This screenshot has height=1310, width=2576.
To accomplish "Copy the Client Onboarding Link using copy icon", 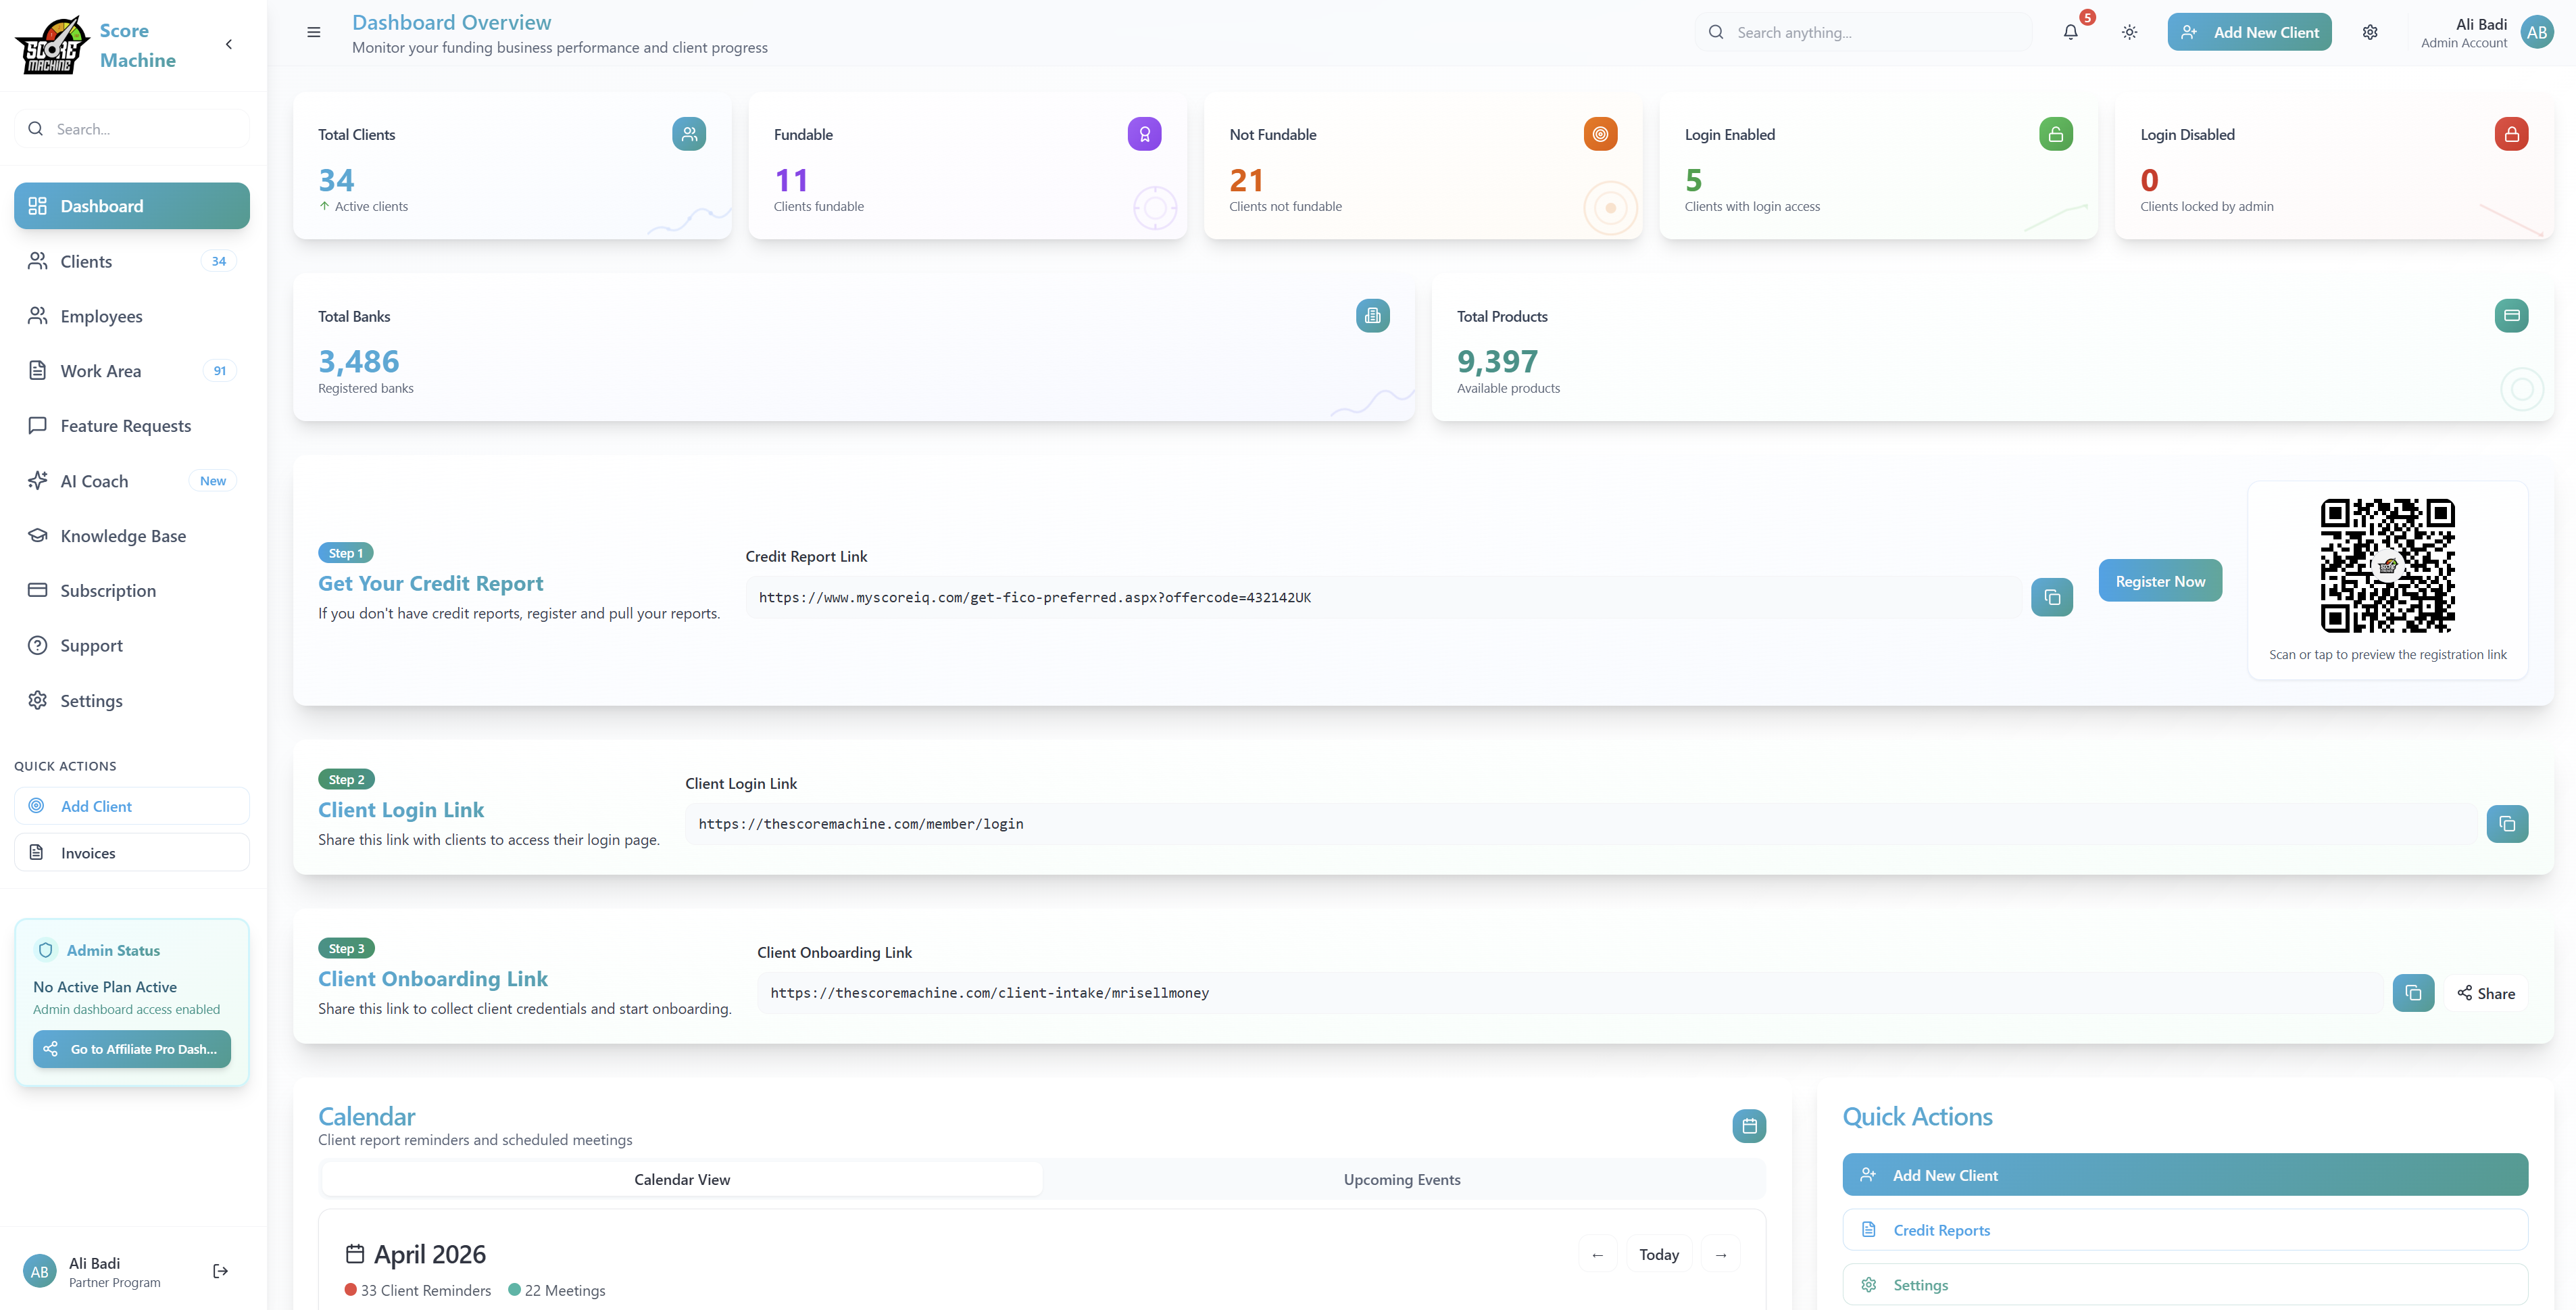I will pos(2413,992).
